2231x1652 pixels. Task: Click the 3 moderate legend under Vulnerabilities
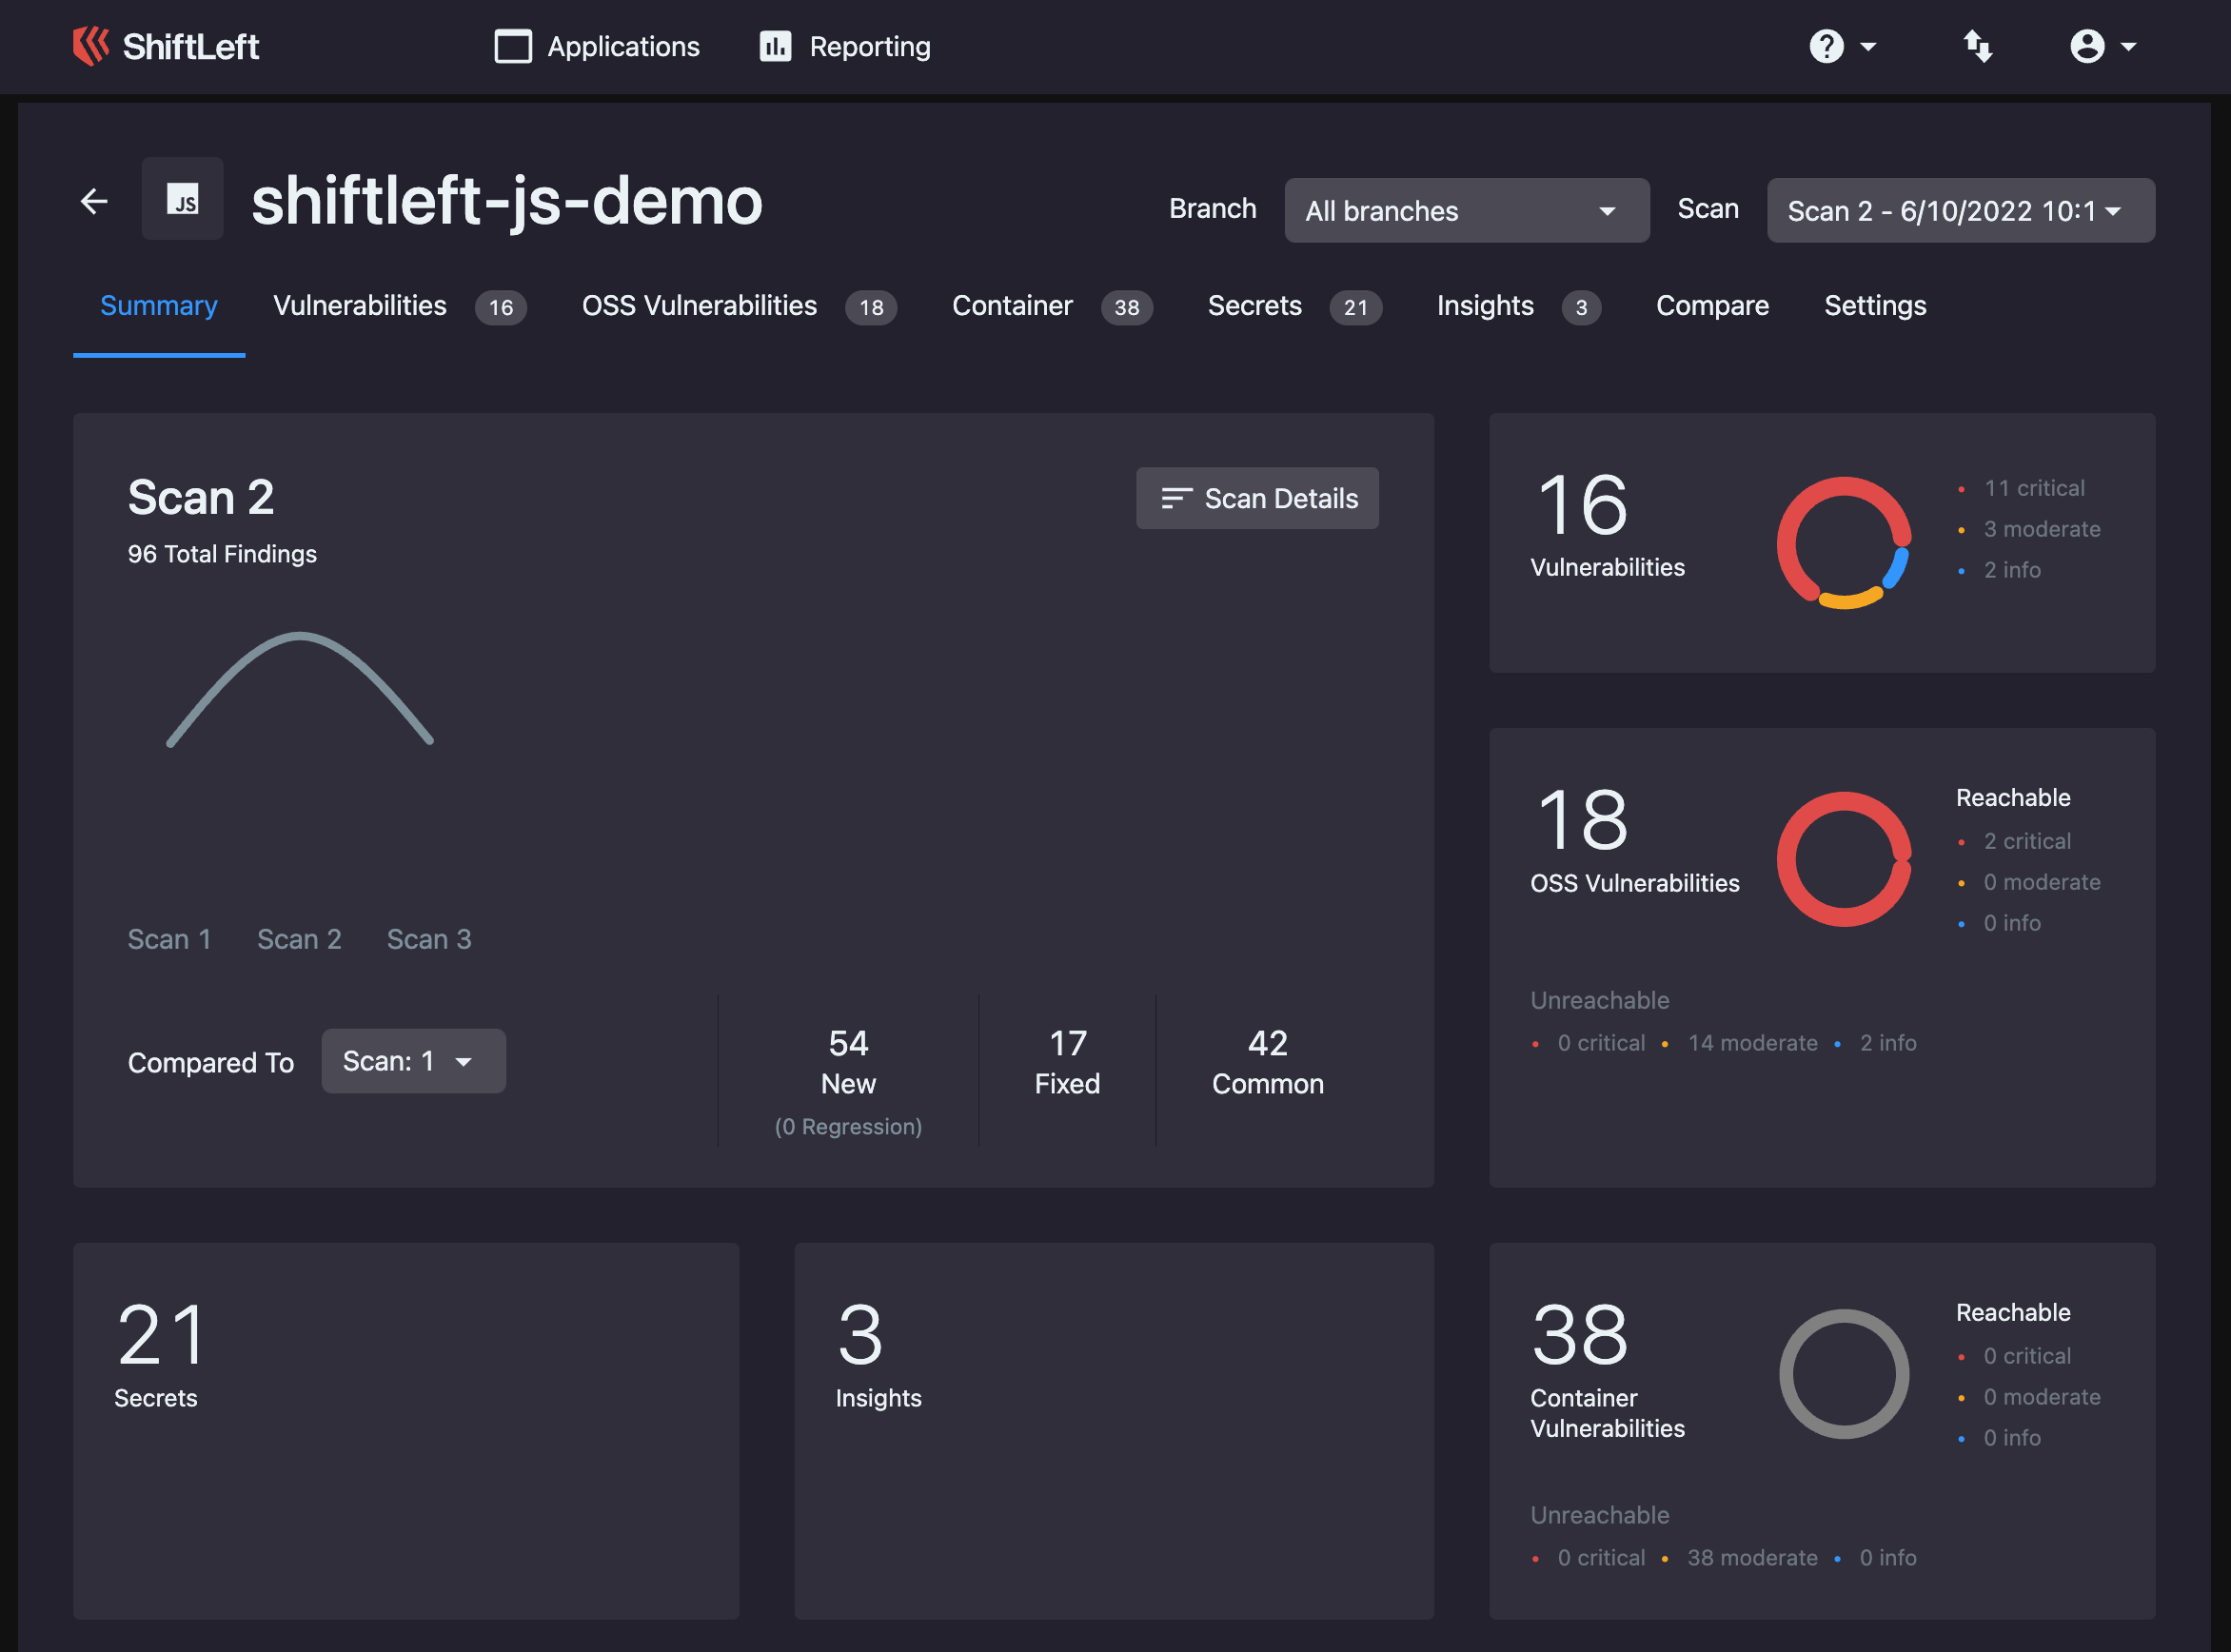pyautogui.click(x=2041, y=529)
